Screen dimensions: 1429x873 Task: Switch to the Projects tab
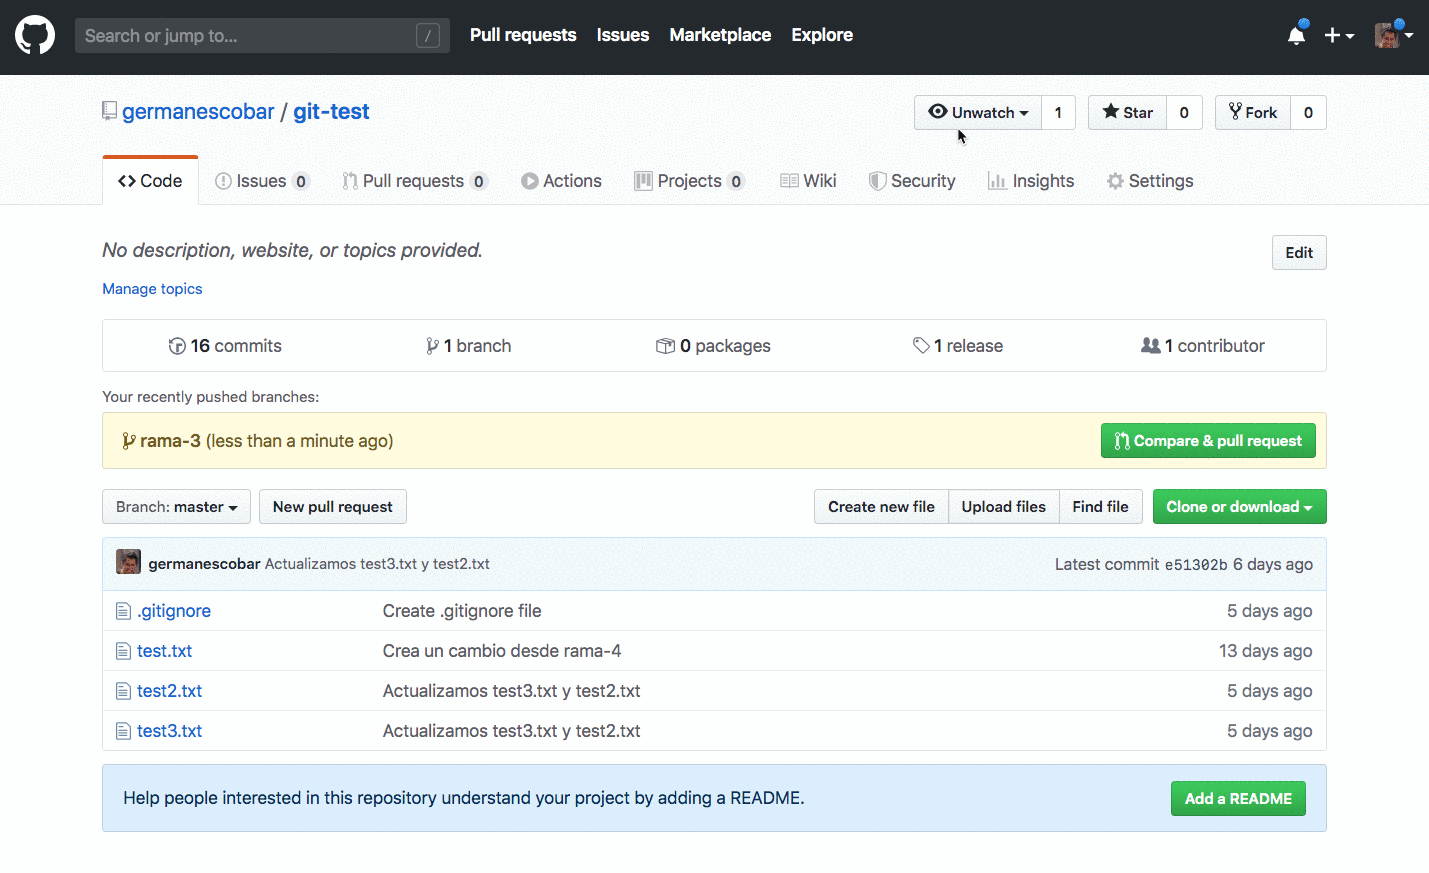(690, 181)
